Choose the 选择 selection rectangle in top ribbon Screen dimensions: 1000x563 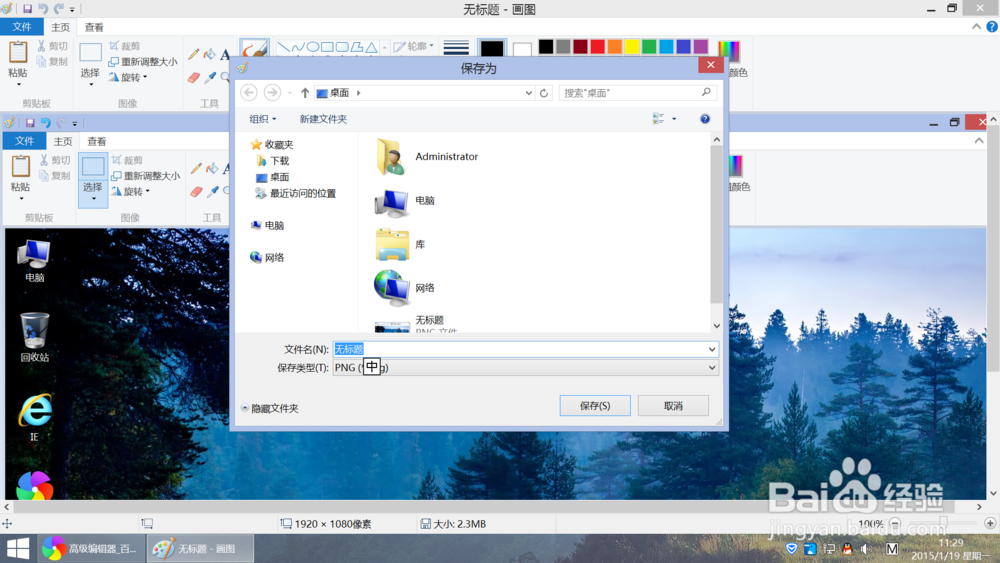(90, 52)
